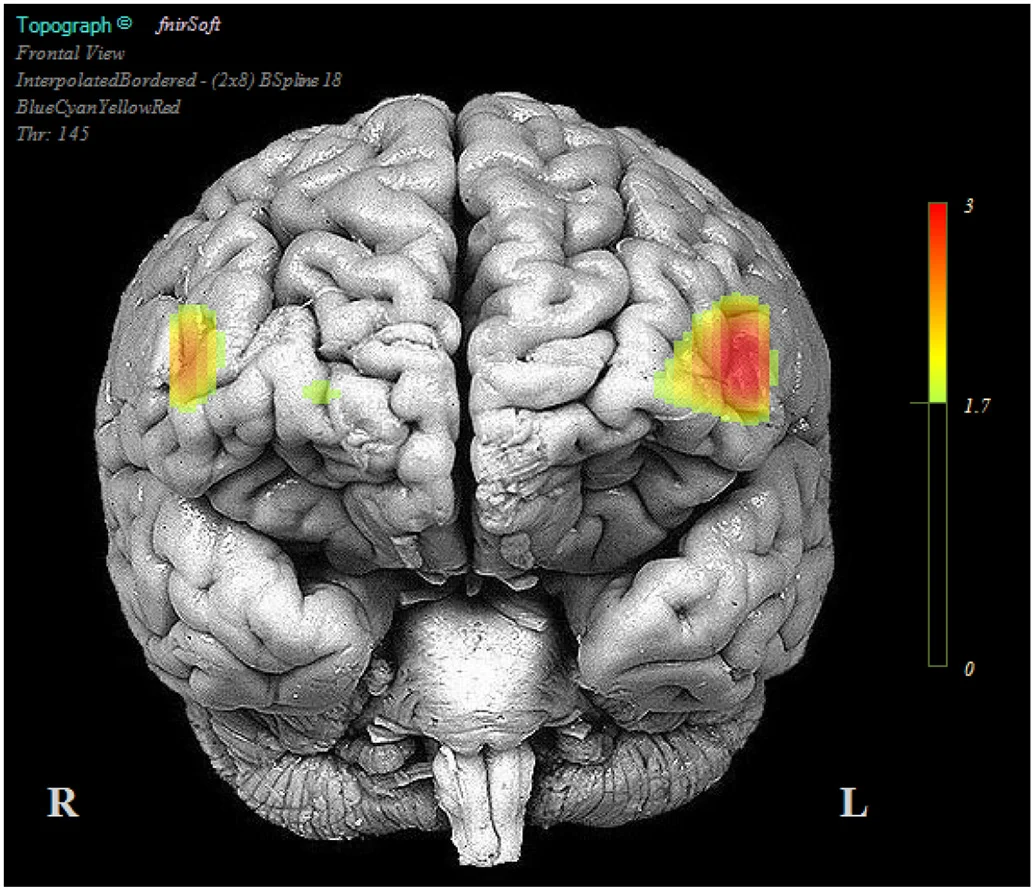Click the colorbar minimum value 0

[x=969, y=669]
